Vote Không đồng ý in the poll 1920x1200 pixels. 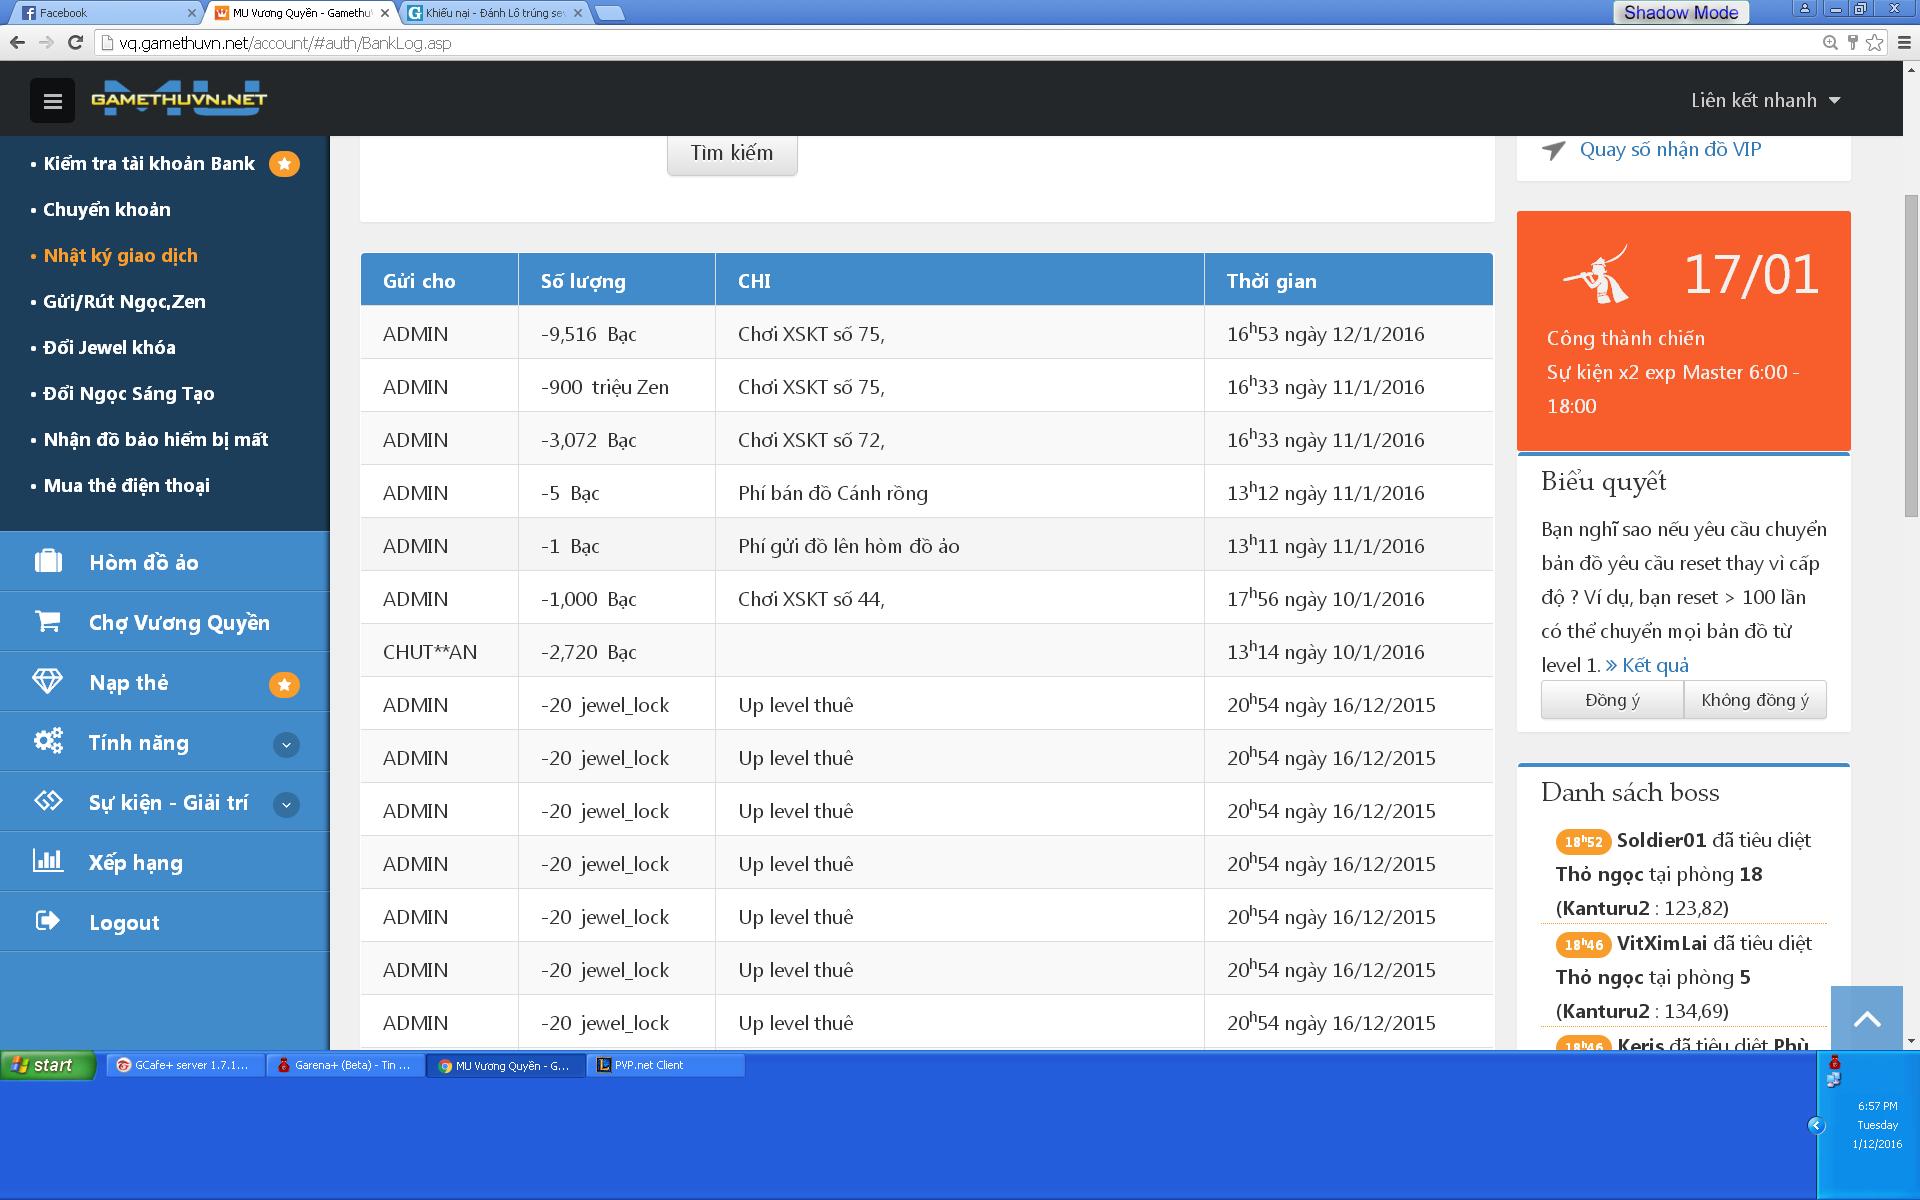pos(1754,700)
